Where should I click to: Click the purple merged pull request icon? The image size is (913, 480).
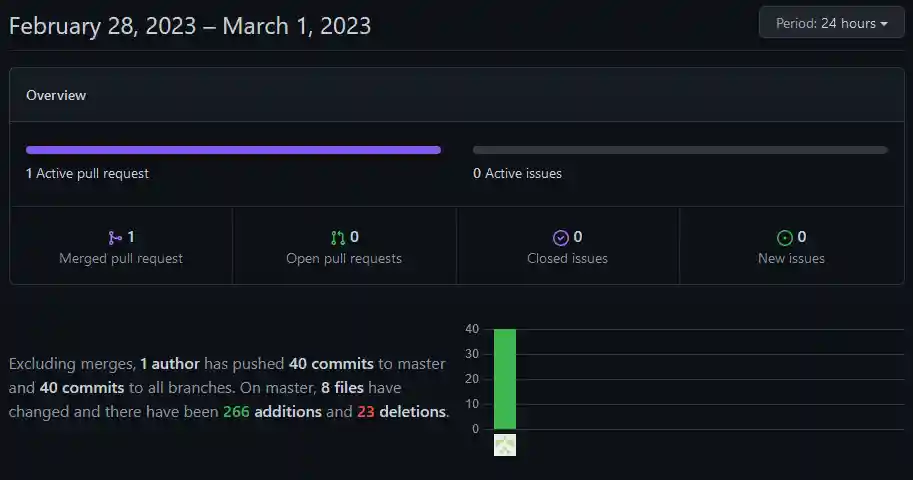coord(115,238)
